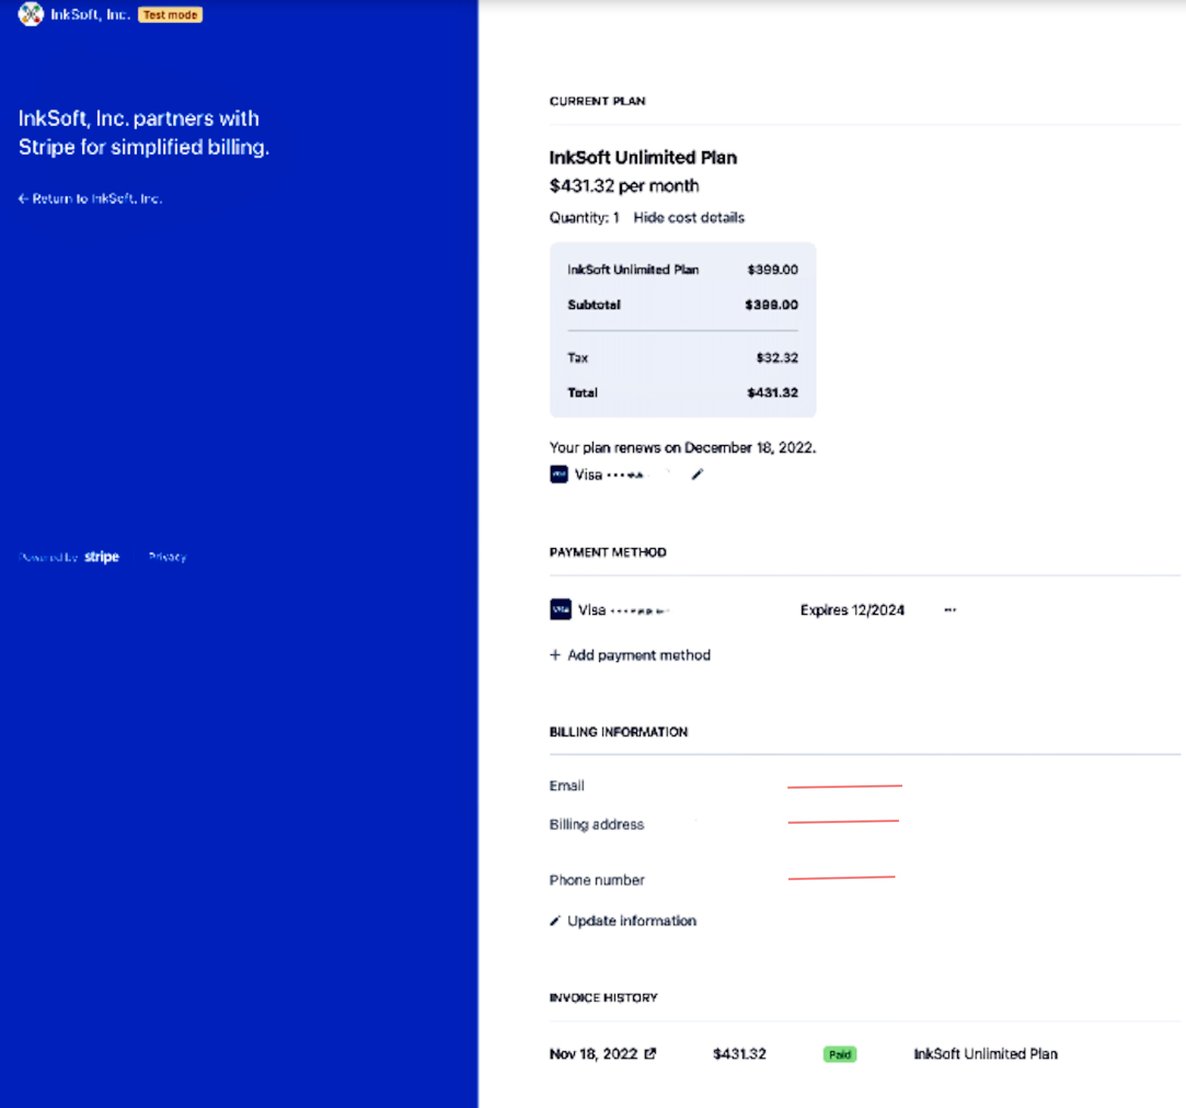Click the Paid status badge

point(840,1053)
